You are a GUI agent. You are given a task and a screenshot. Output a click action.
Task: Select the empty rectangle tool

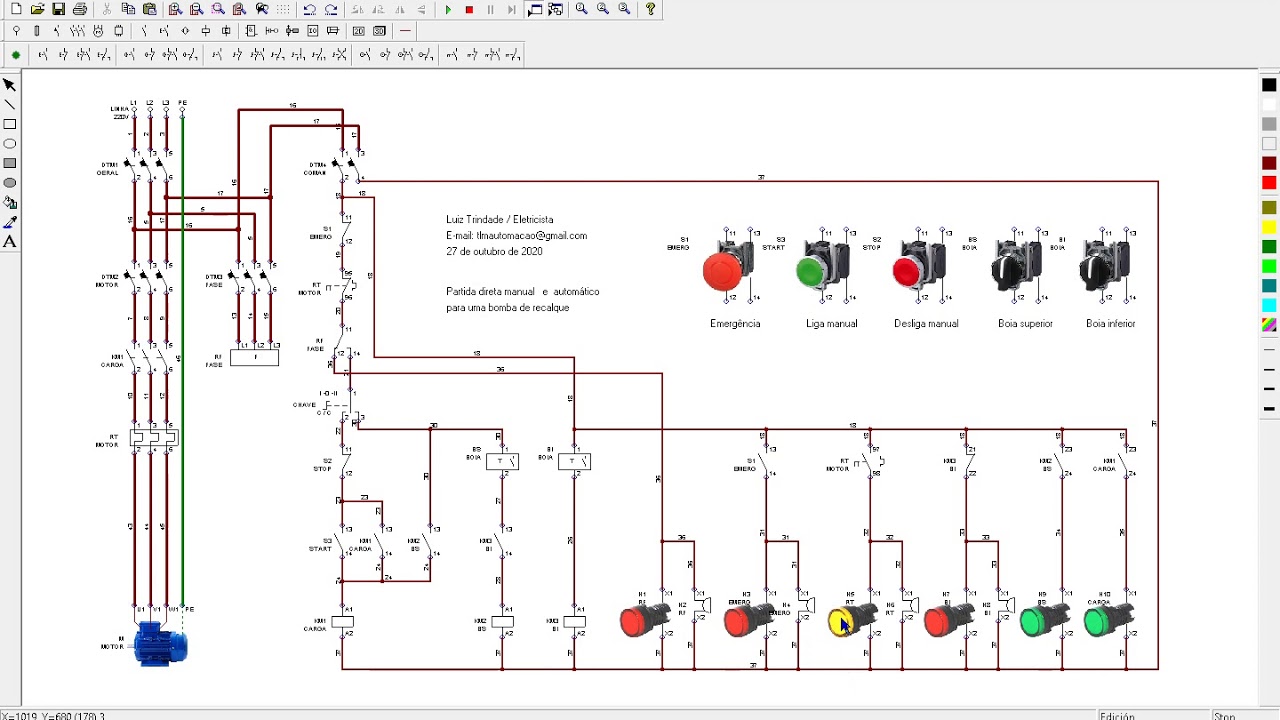10,124
